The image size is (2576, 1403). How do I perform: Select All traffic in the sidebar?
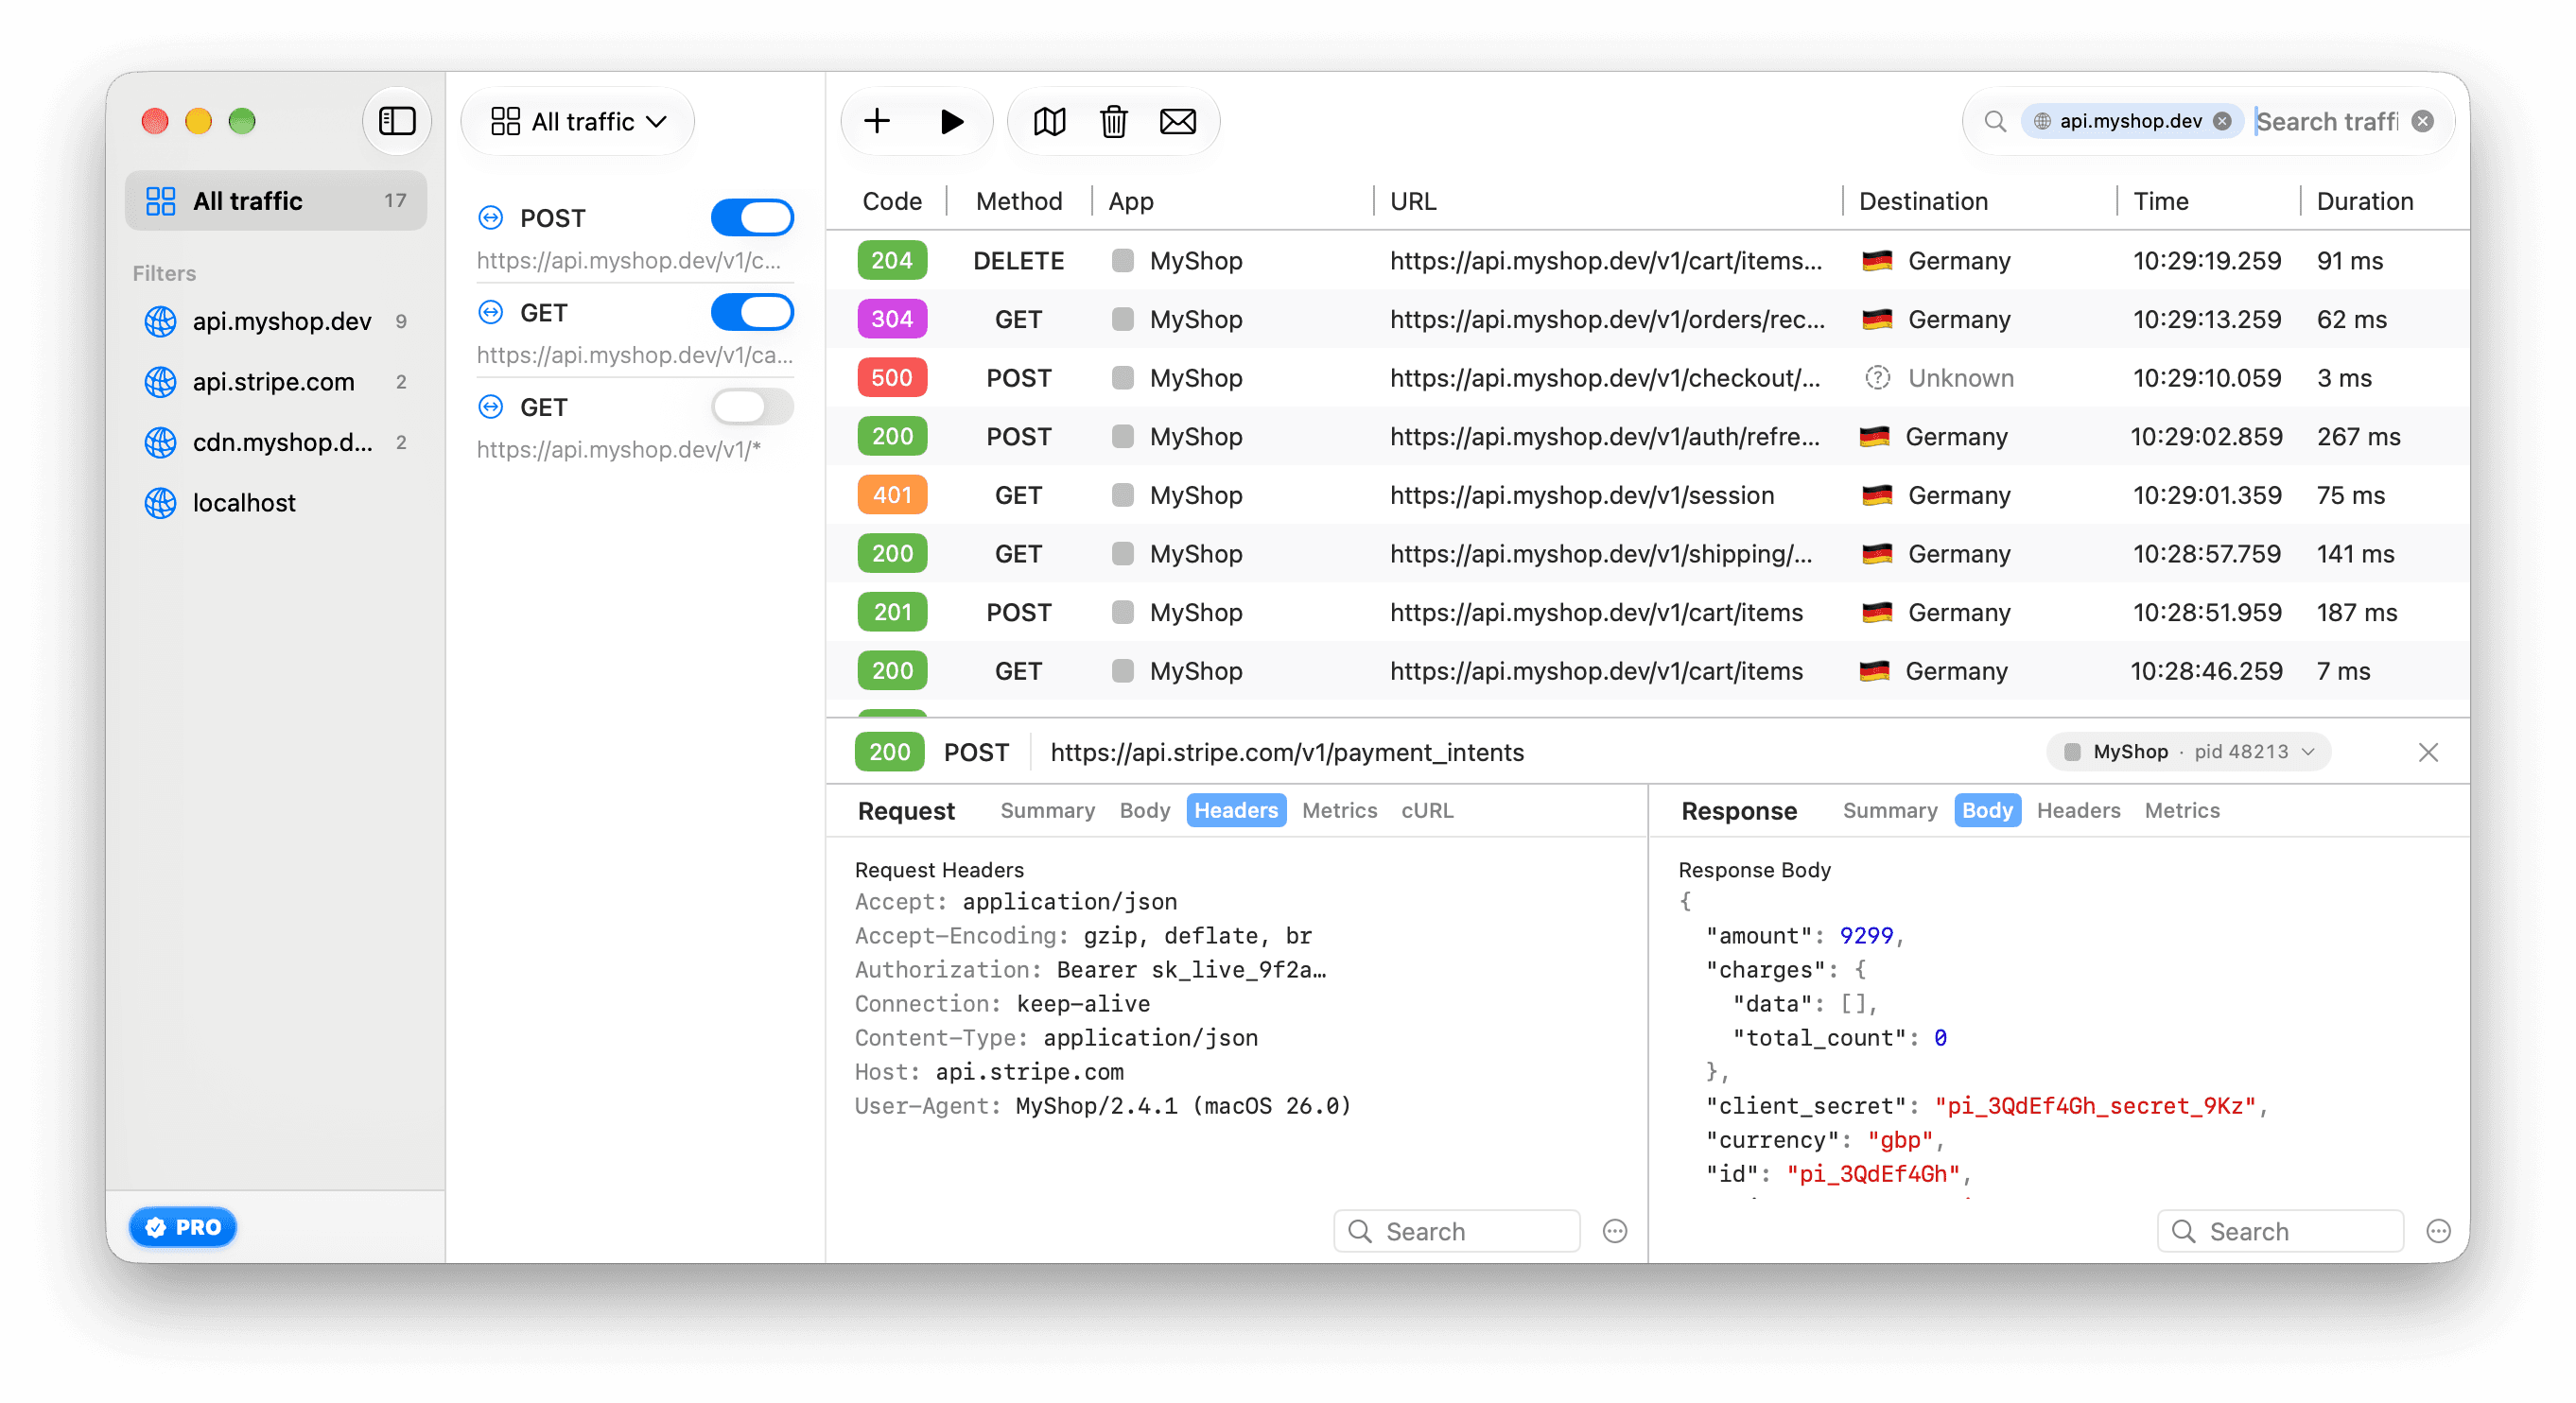tap(276, 201)
